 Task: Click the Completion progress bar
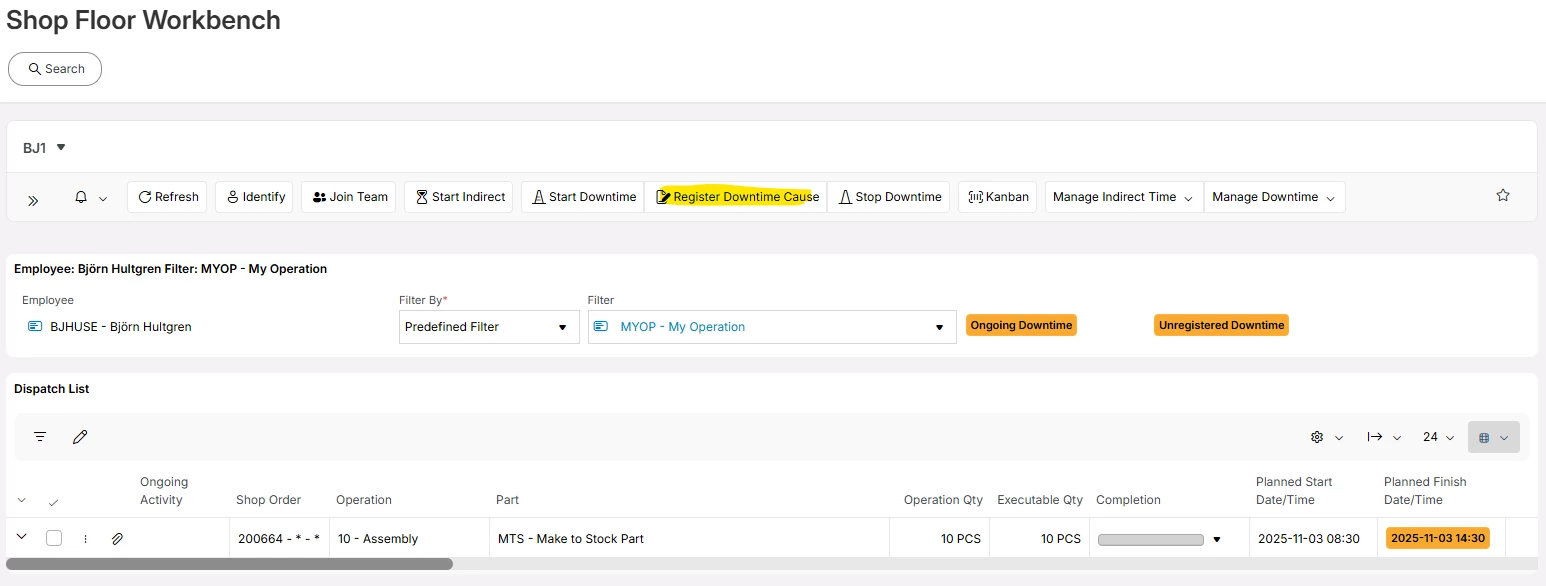[x=1150, y=539]
